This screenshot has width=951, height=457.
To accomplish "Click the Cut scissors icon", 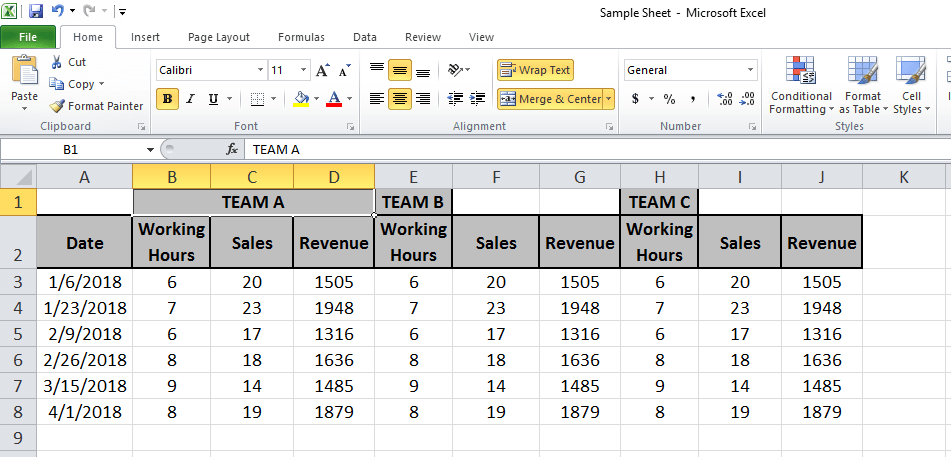I will [x=56, y=62].
